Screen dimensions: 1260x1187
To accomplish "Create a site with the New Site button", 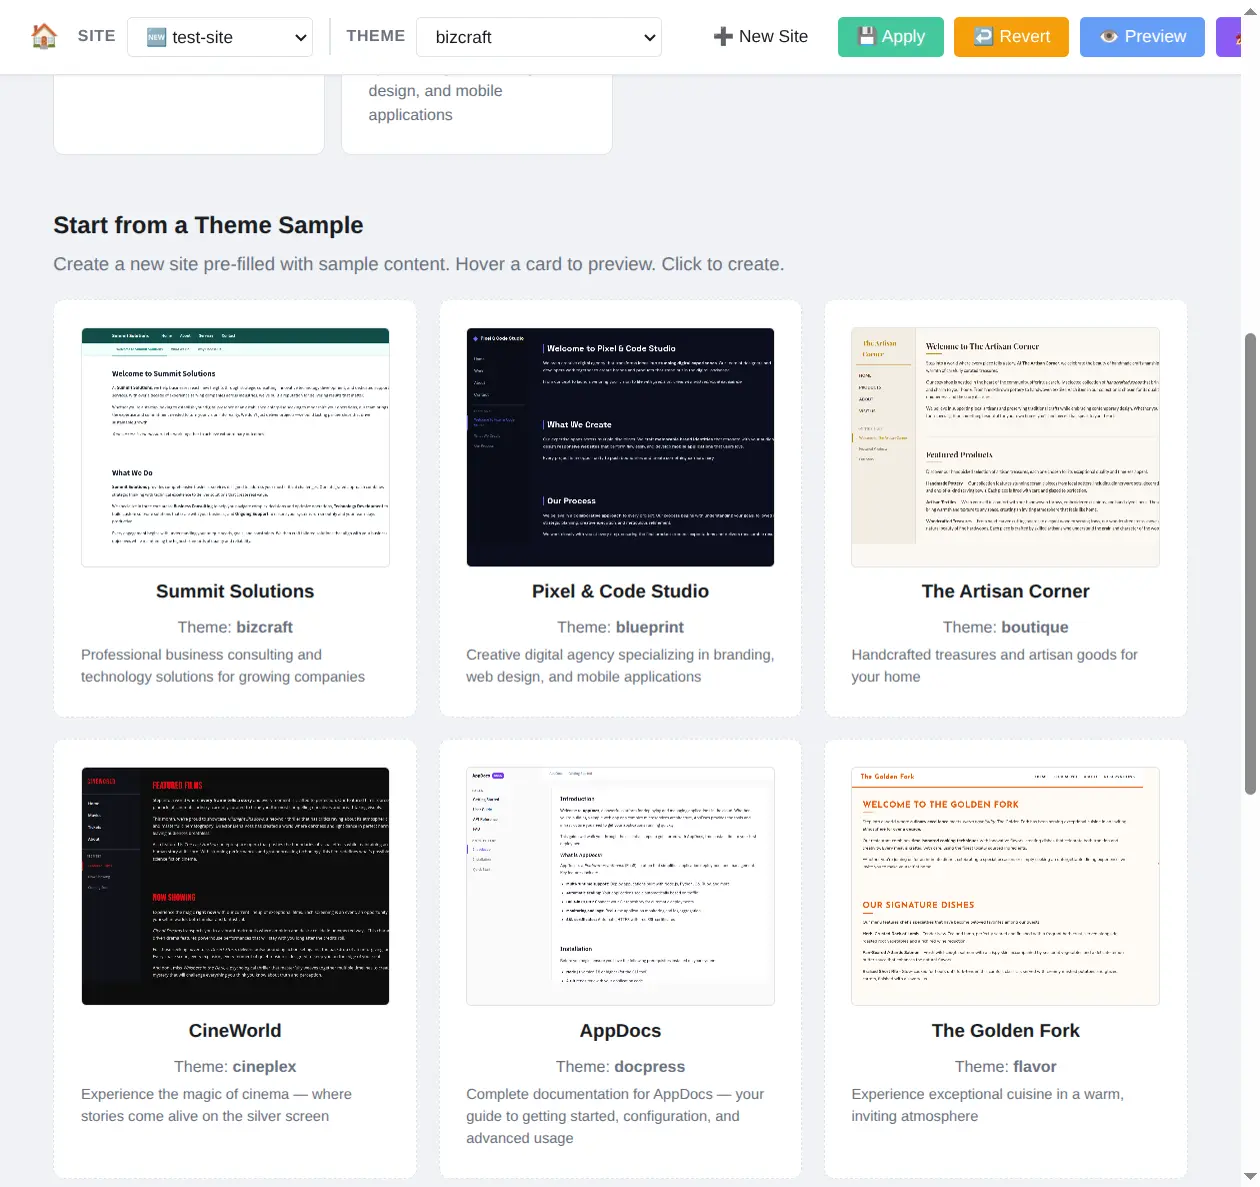I will pyautogui.click(x=761, y=36).
